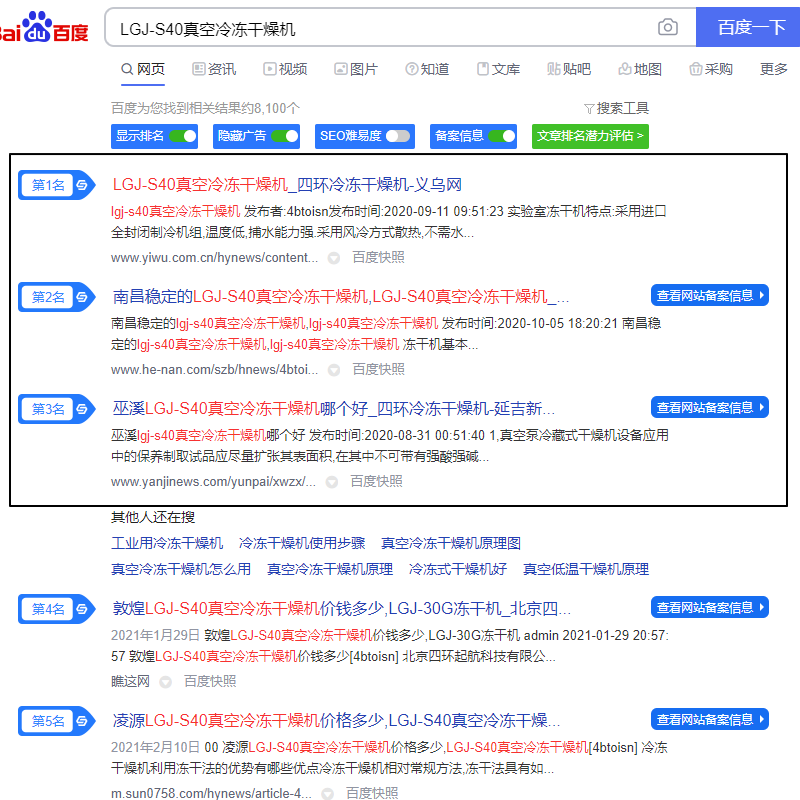Switch to the 贴吧 tab
800x800 pixels.
click(x=569, y=69)
